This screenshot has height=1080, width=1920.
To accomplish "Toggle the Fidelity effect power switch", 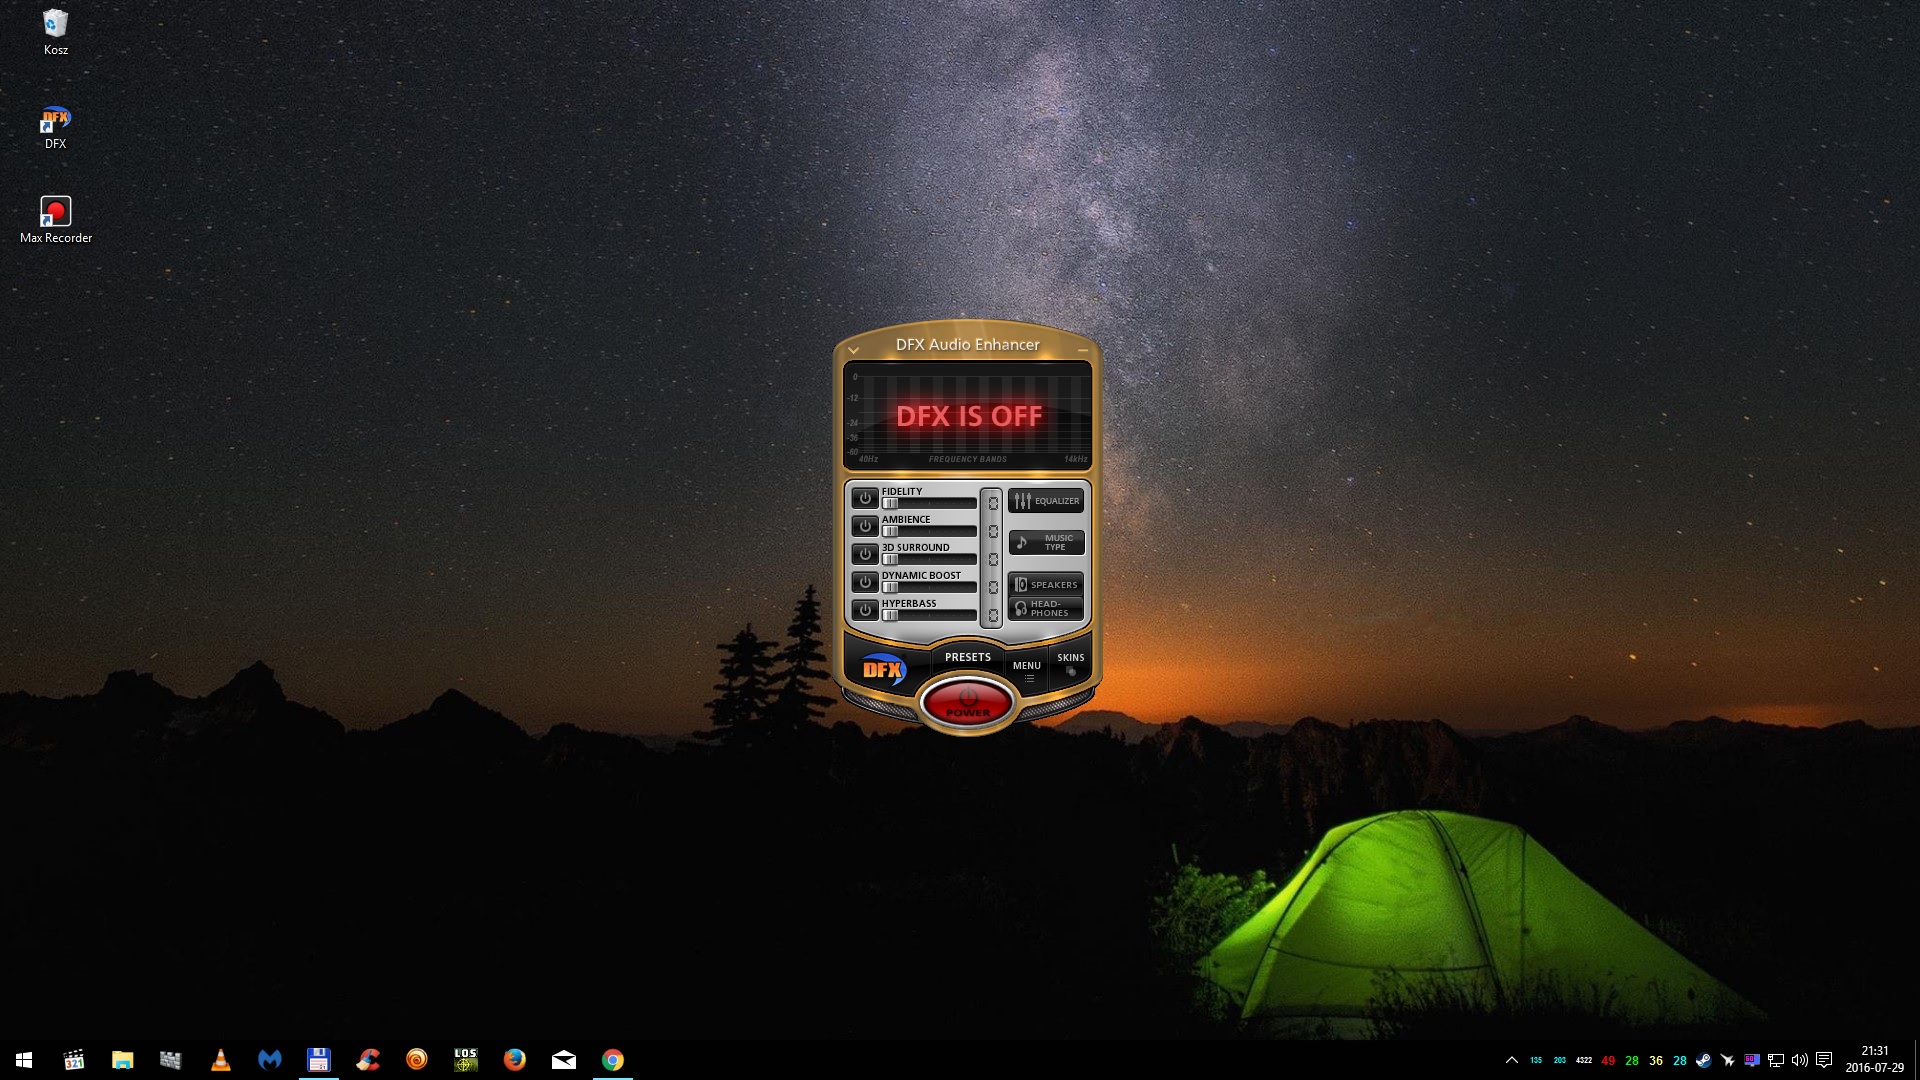I will pyautogui.click(x=865, y=497).
